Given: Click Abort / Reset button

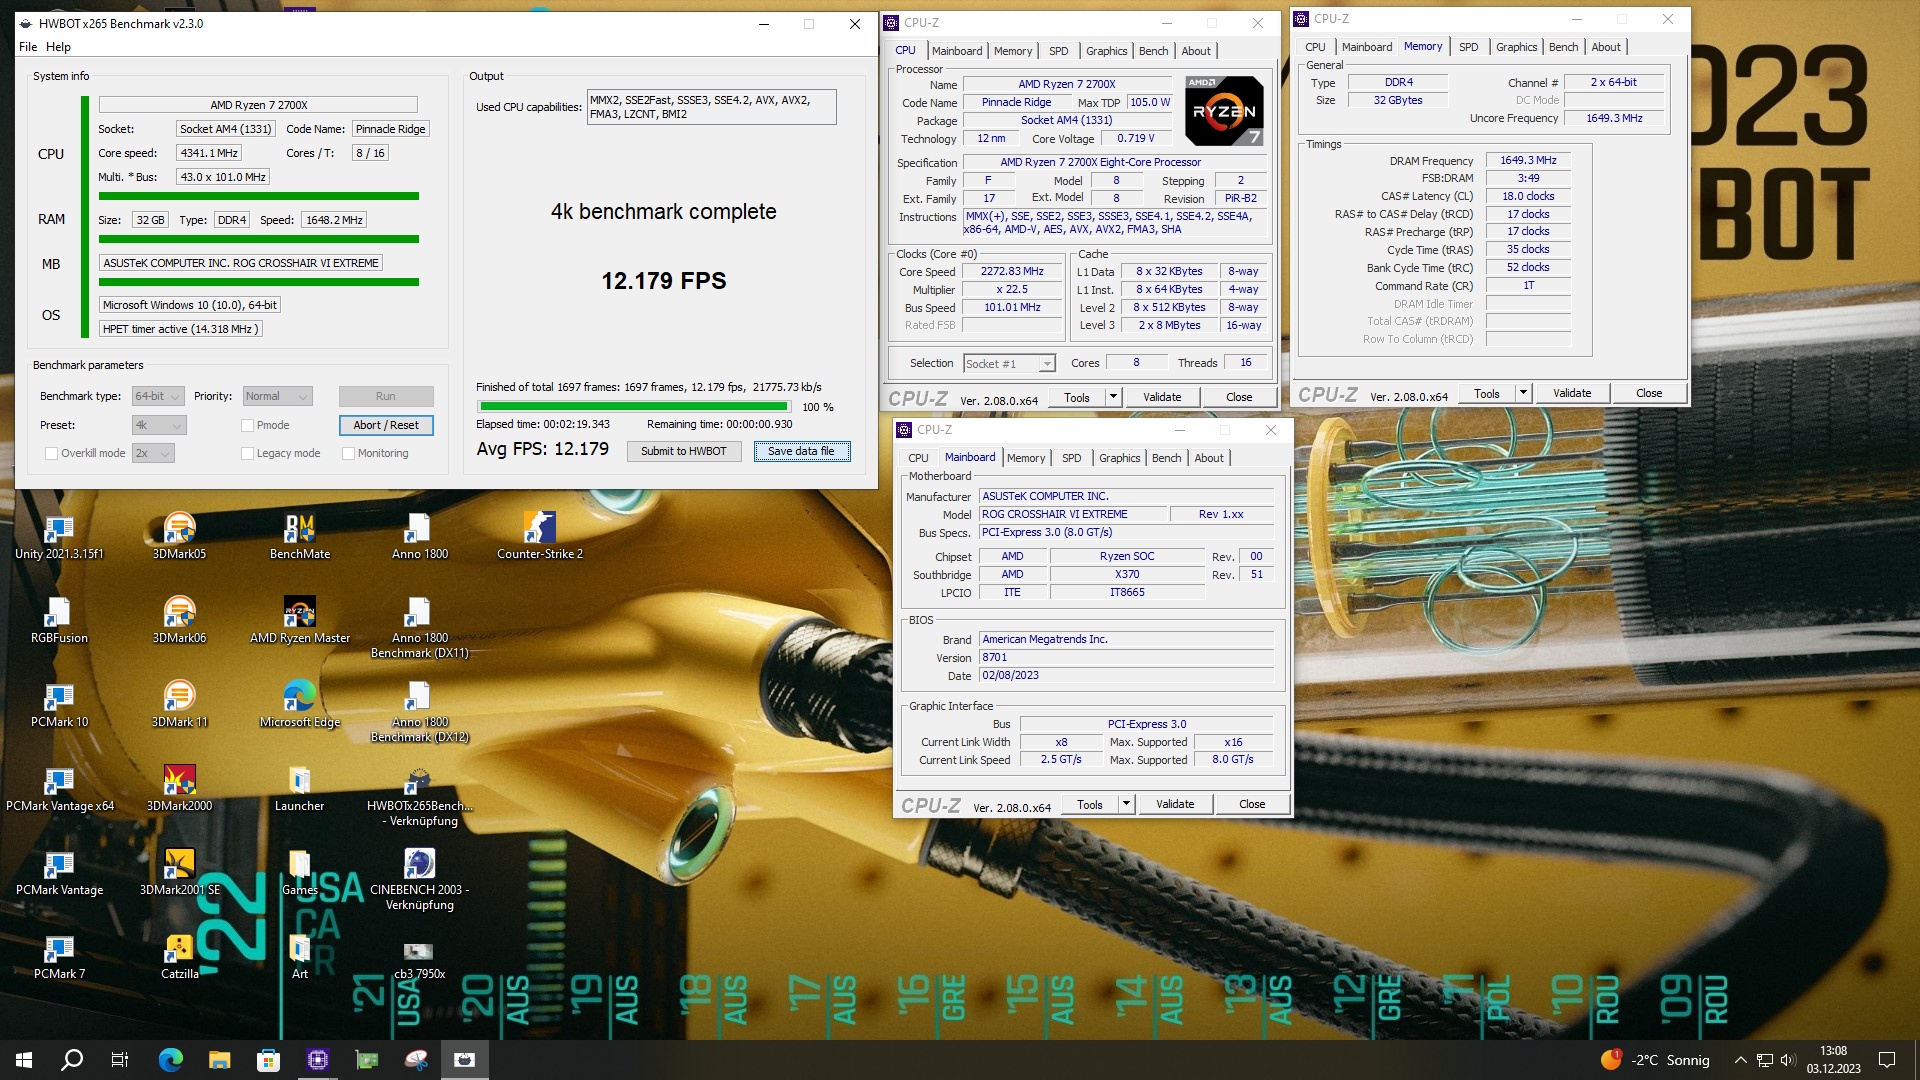Looking at the screenshot, I should click(386, 425).
